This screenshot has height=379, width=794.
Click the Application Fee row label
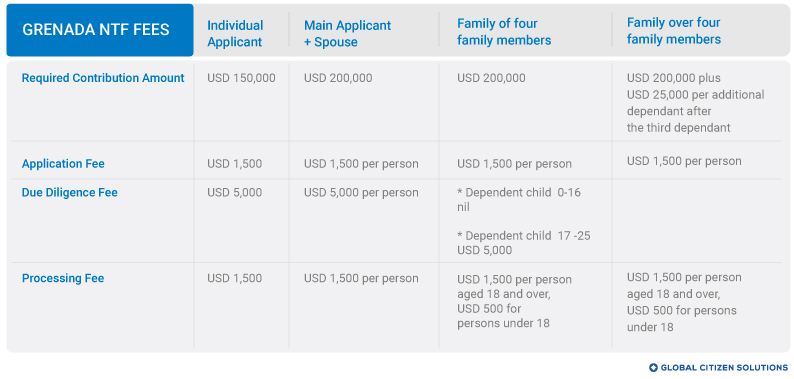[x=63, y=164]
